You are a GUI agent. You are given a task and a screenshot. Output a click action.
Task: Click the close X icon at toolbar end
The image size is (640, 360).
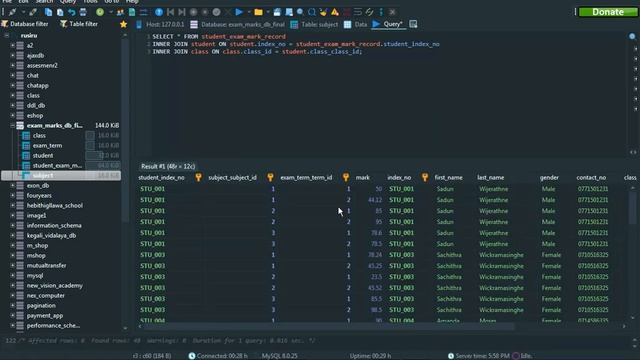pos(392,12)
